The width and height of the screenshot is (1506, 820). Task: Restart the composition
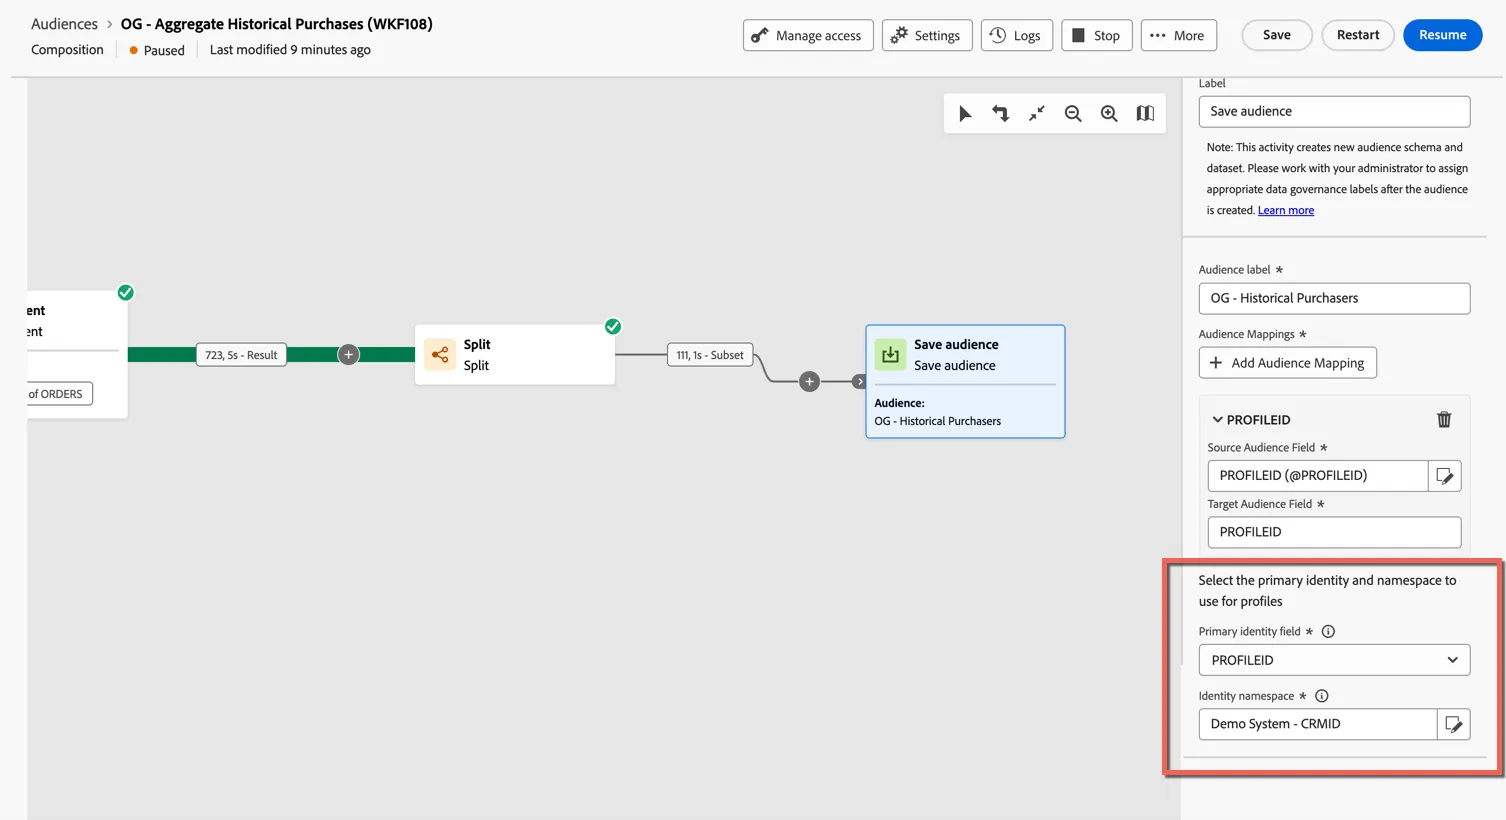tap(1358, 35)
